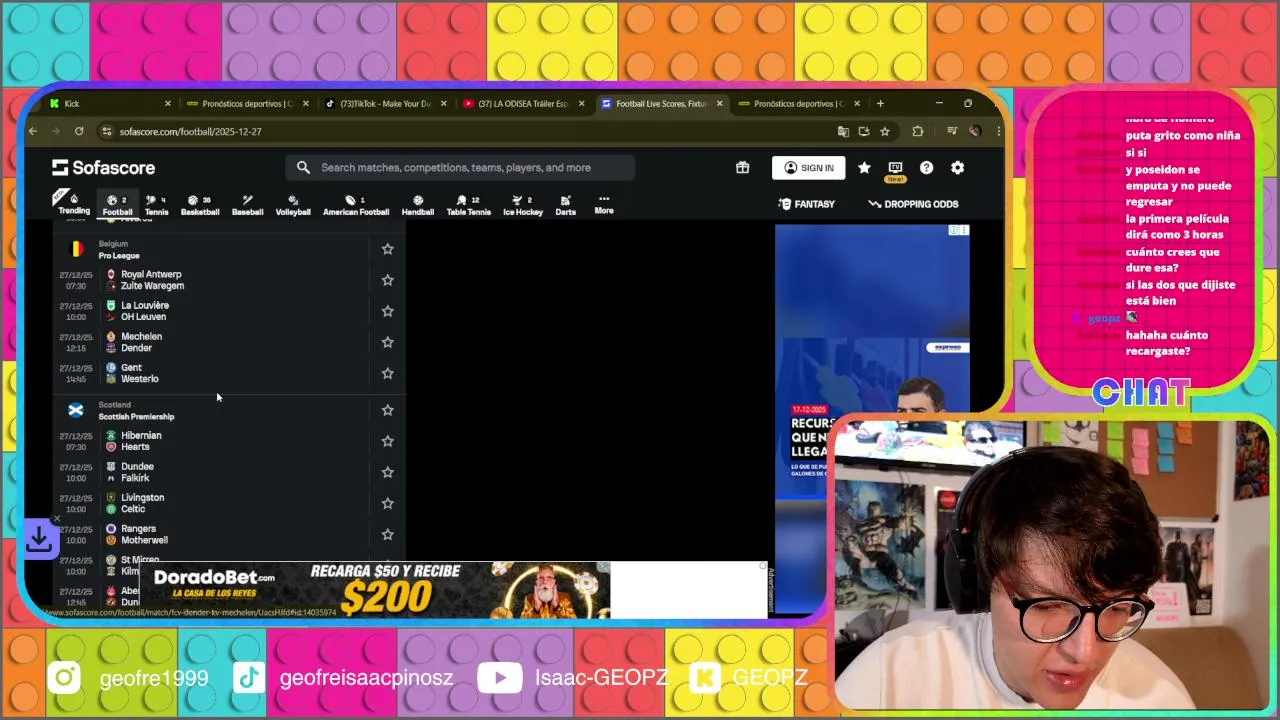Click the Sofascore logo
The image size is (1280, 720).
click(104, 167)
